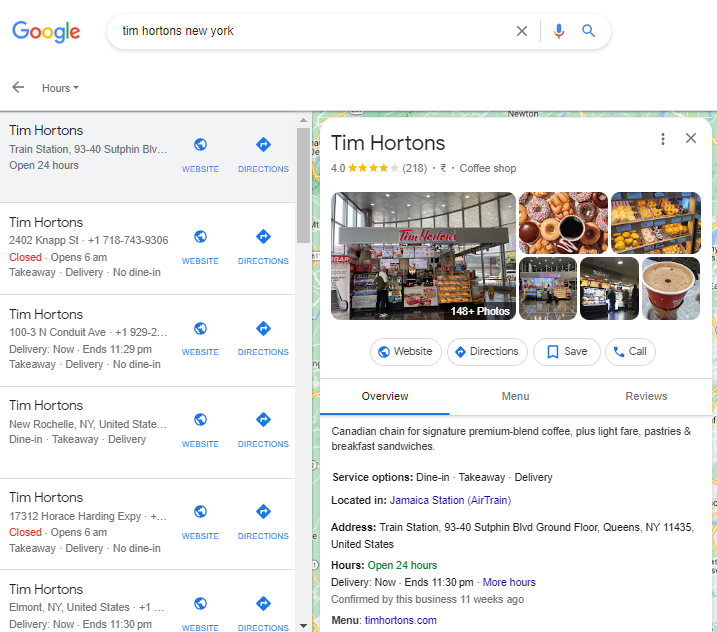Click the blue search magnifier icon
The width and height of the screenshot is (717, 632).
(589, 31)
